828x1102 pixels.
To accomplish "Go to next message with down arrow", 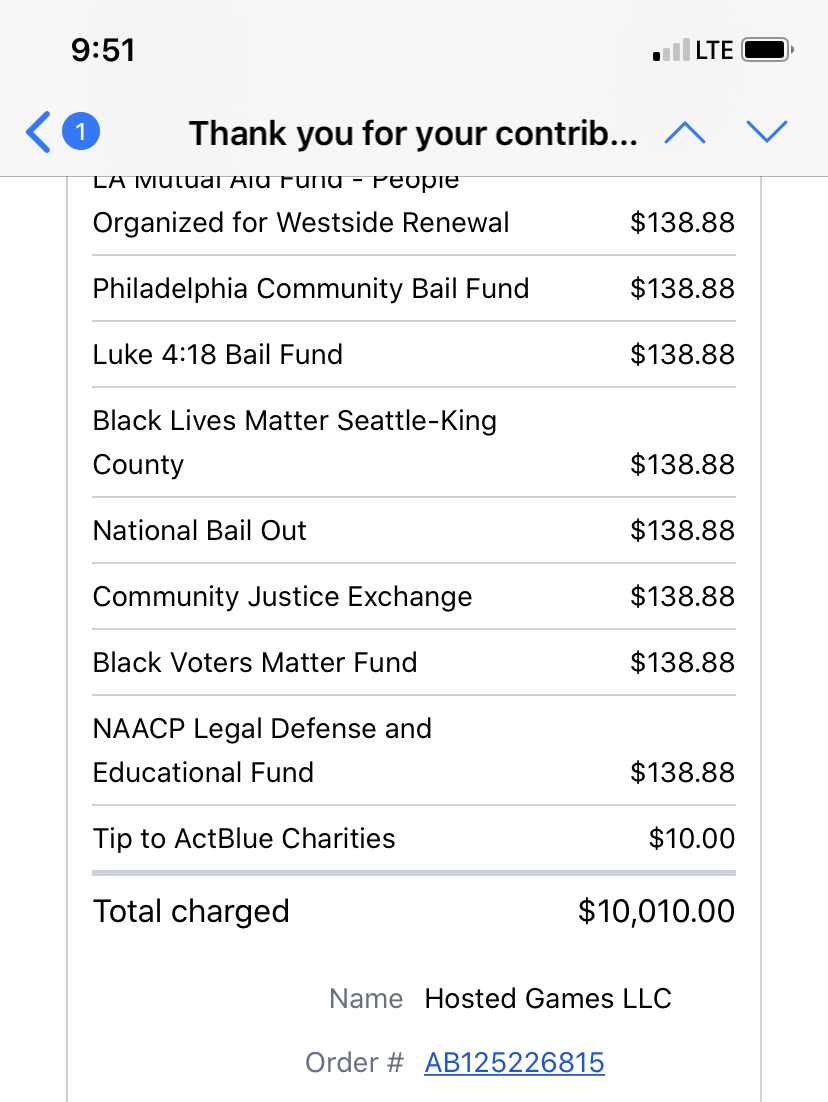I will click(x=767, y=132).
